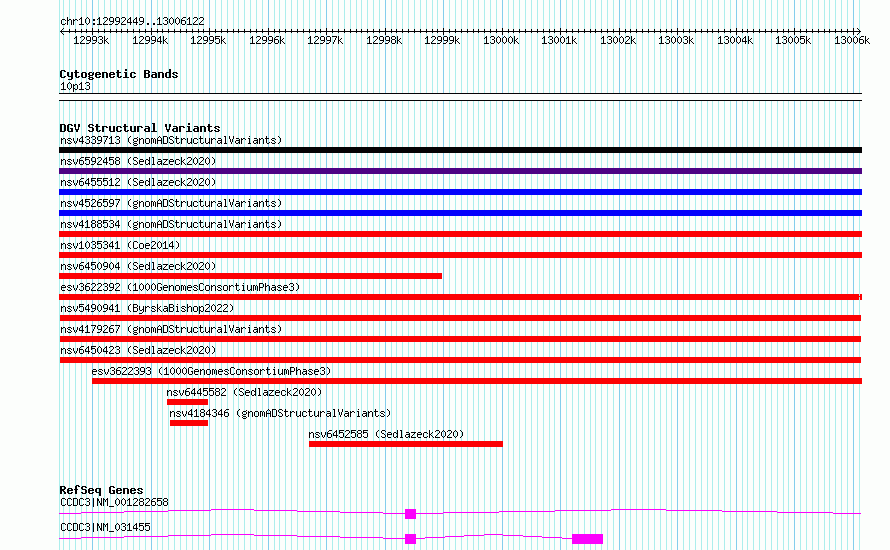Open the CCDC3|NM_031455 transcript label

(105, 527)
